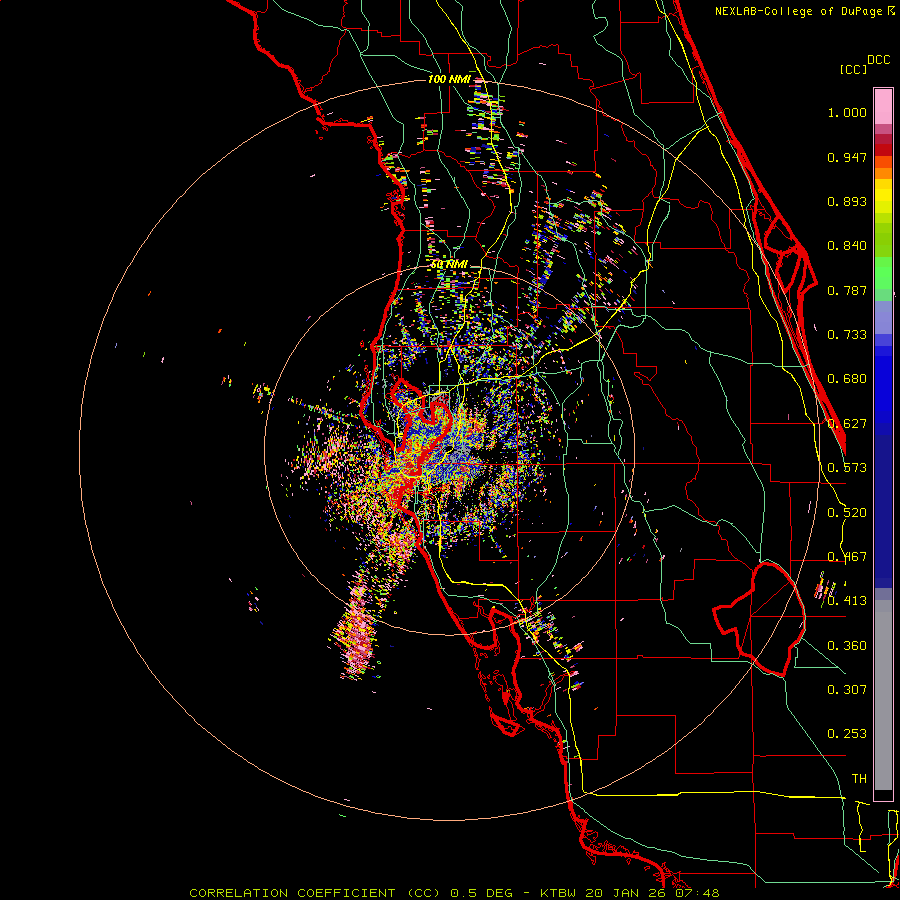Click the NEXLAB-College of DuPage label

[x=798, y=11]
